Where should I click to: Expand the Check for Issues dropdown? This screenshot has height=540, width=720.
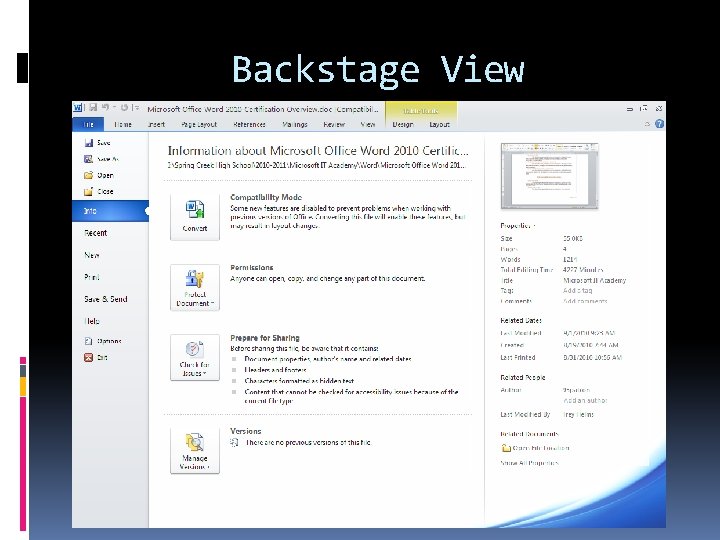click(195, 358)
